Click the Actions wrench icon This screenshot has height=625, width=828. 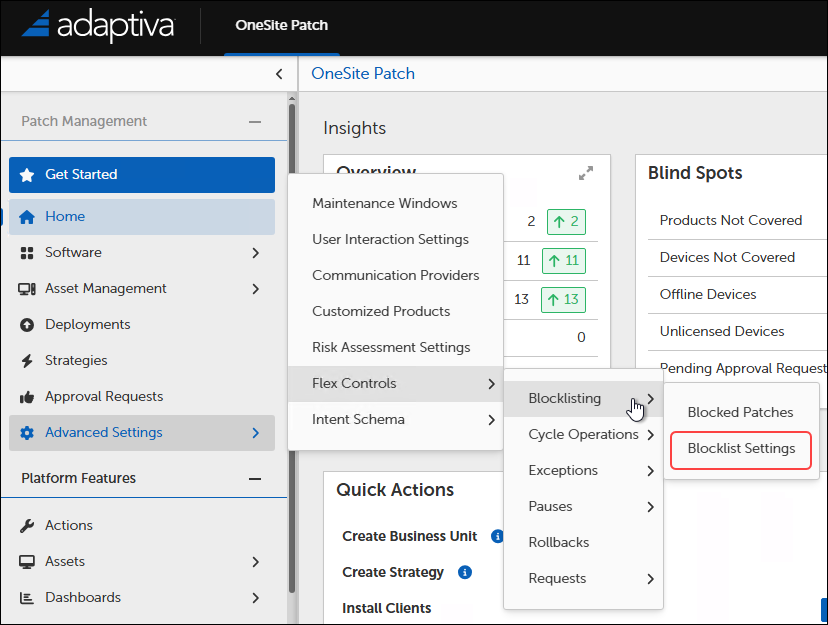point(27,526)
